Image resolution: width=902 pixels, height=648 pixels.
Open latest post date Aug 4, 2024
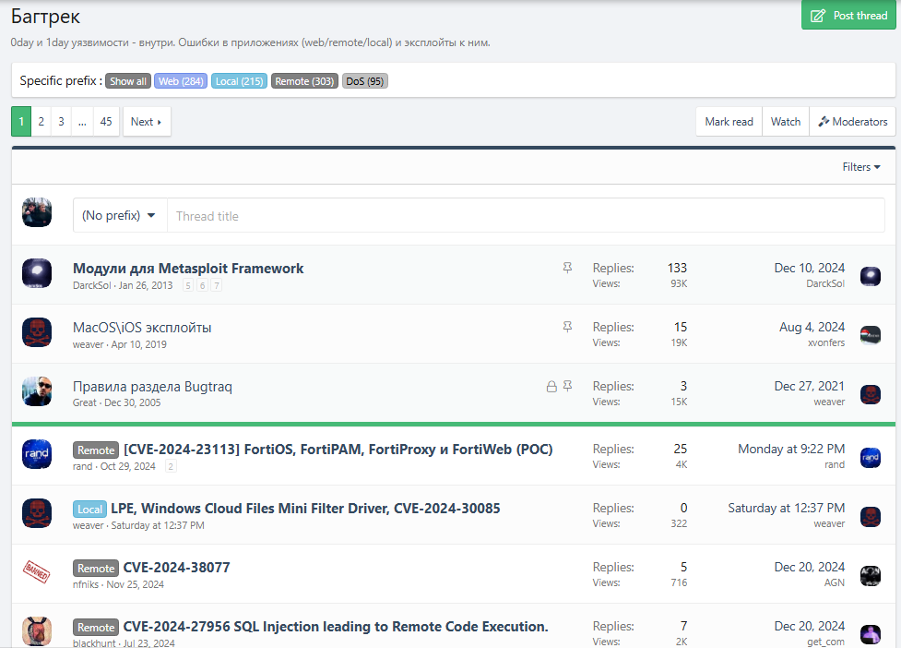[x=812, y=327]
